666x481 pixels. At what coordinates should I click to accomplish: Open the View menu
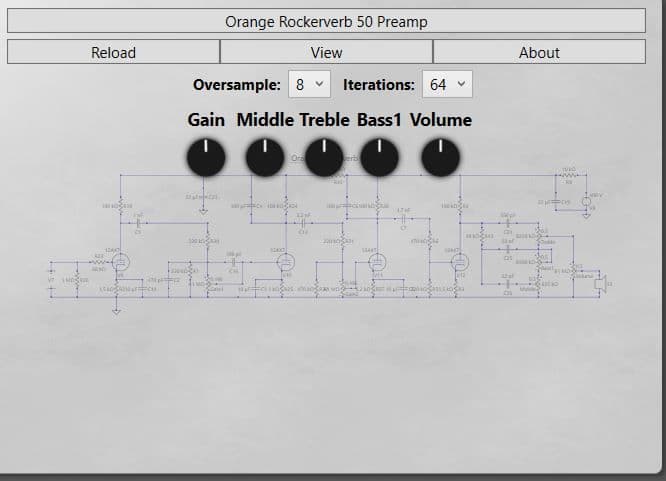coord(326,52)
